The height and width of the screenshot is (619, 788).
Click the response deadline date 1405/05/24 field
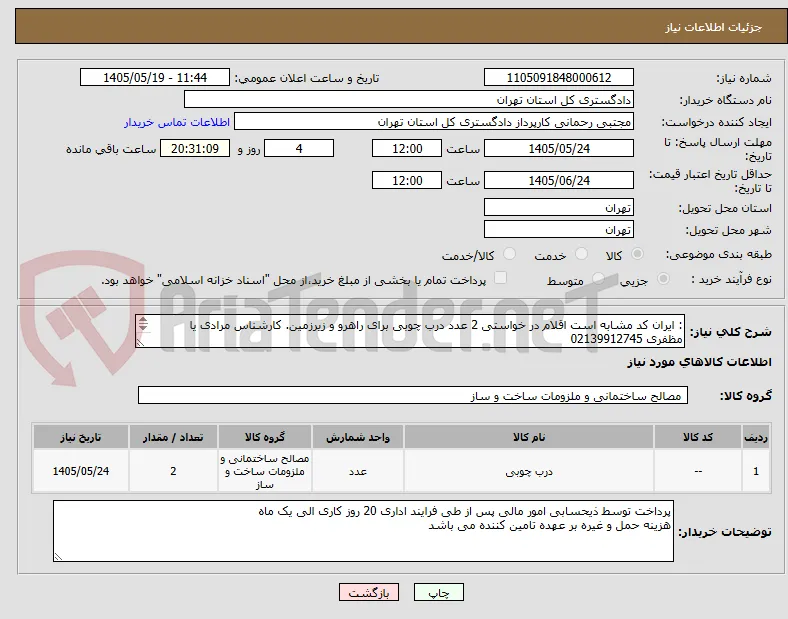[558, 149]
